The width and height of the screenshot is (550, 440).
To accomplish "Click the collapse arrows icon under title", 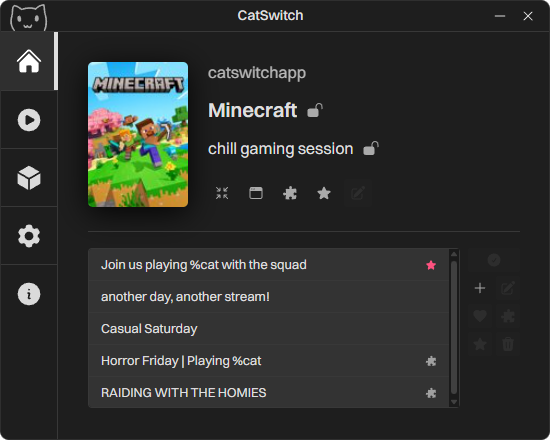I will 222,193.
